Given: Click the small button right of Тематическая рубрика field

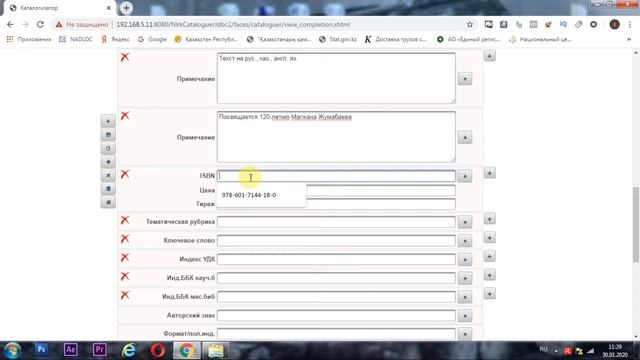Looking at the screenshot, I should click(x=465, y=222).
